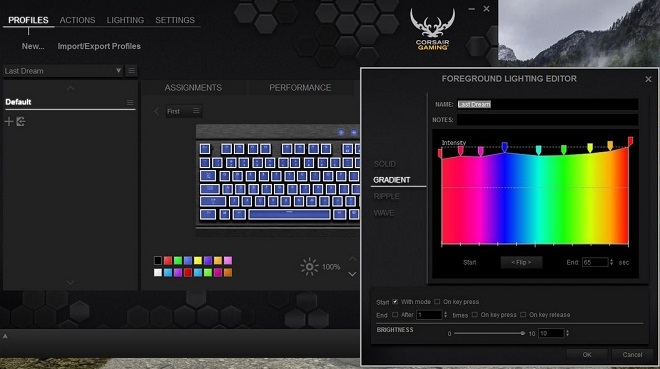660x369 pixels.
Task: Switch to the PROFILES tab
Action: click(28, 20)
